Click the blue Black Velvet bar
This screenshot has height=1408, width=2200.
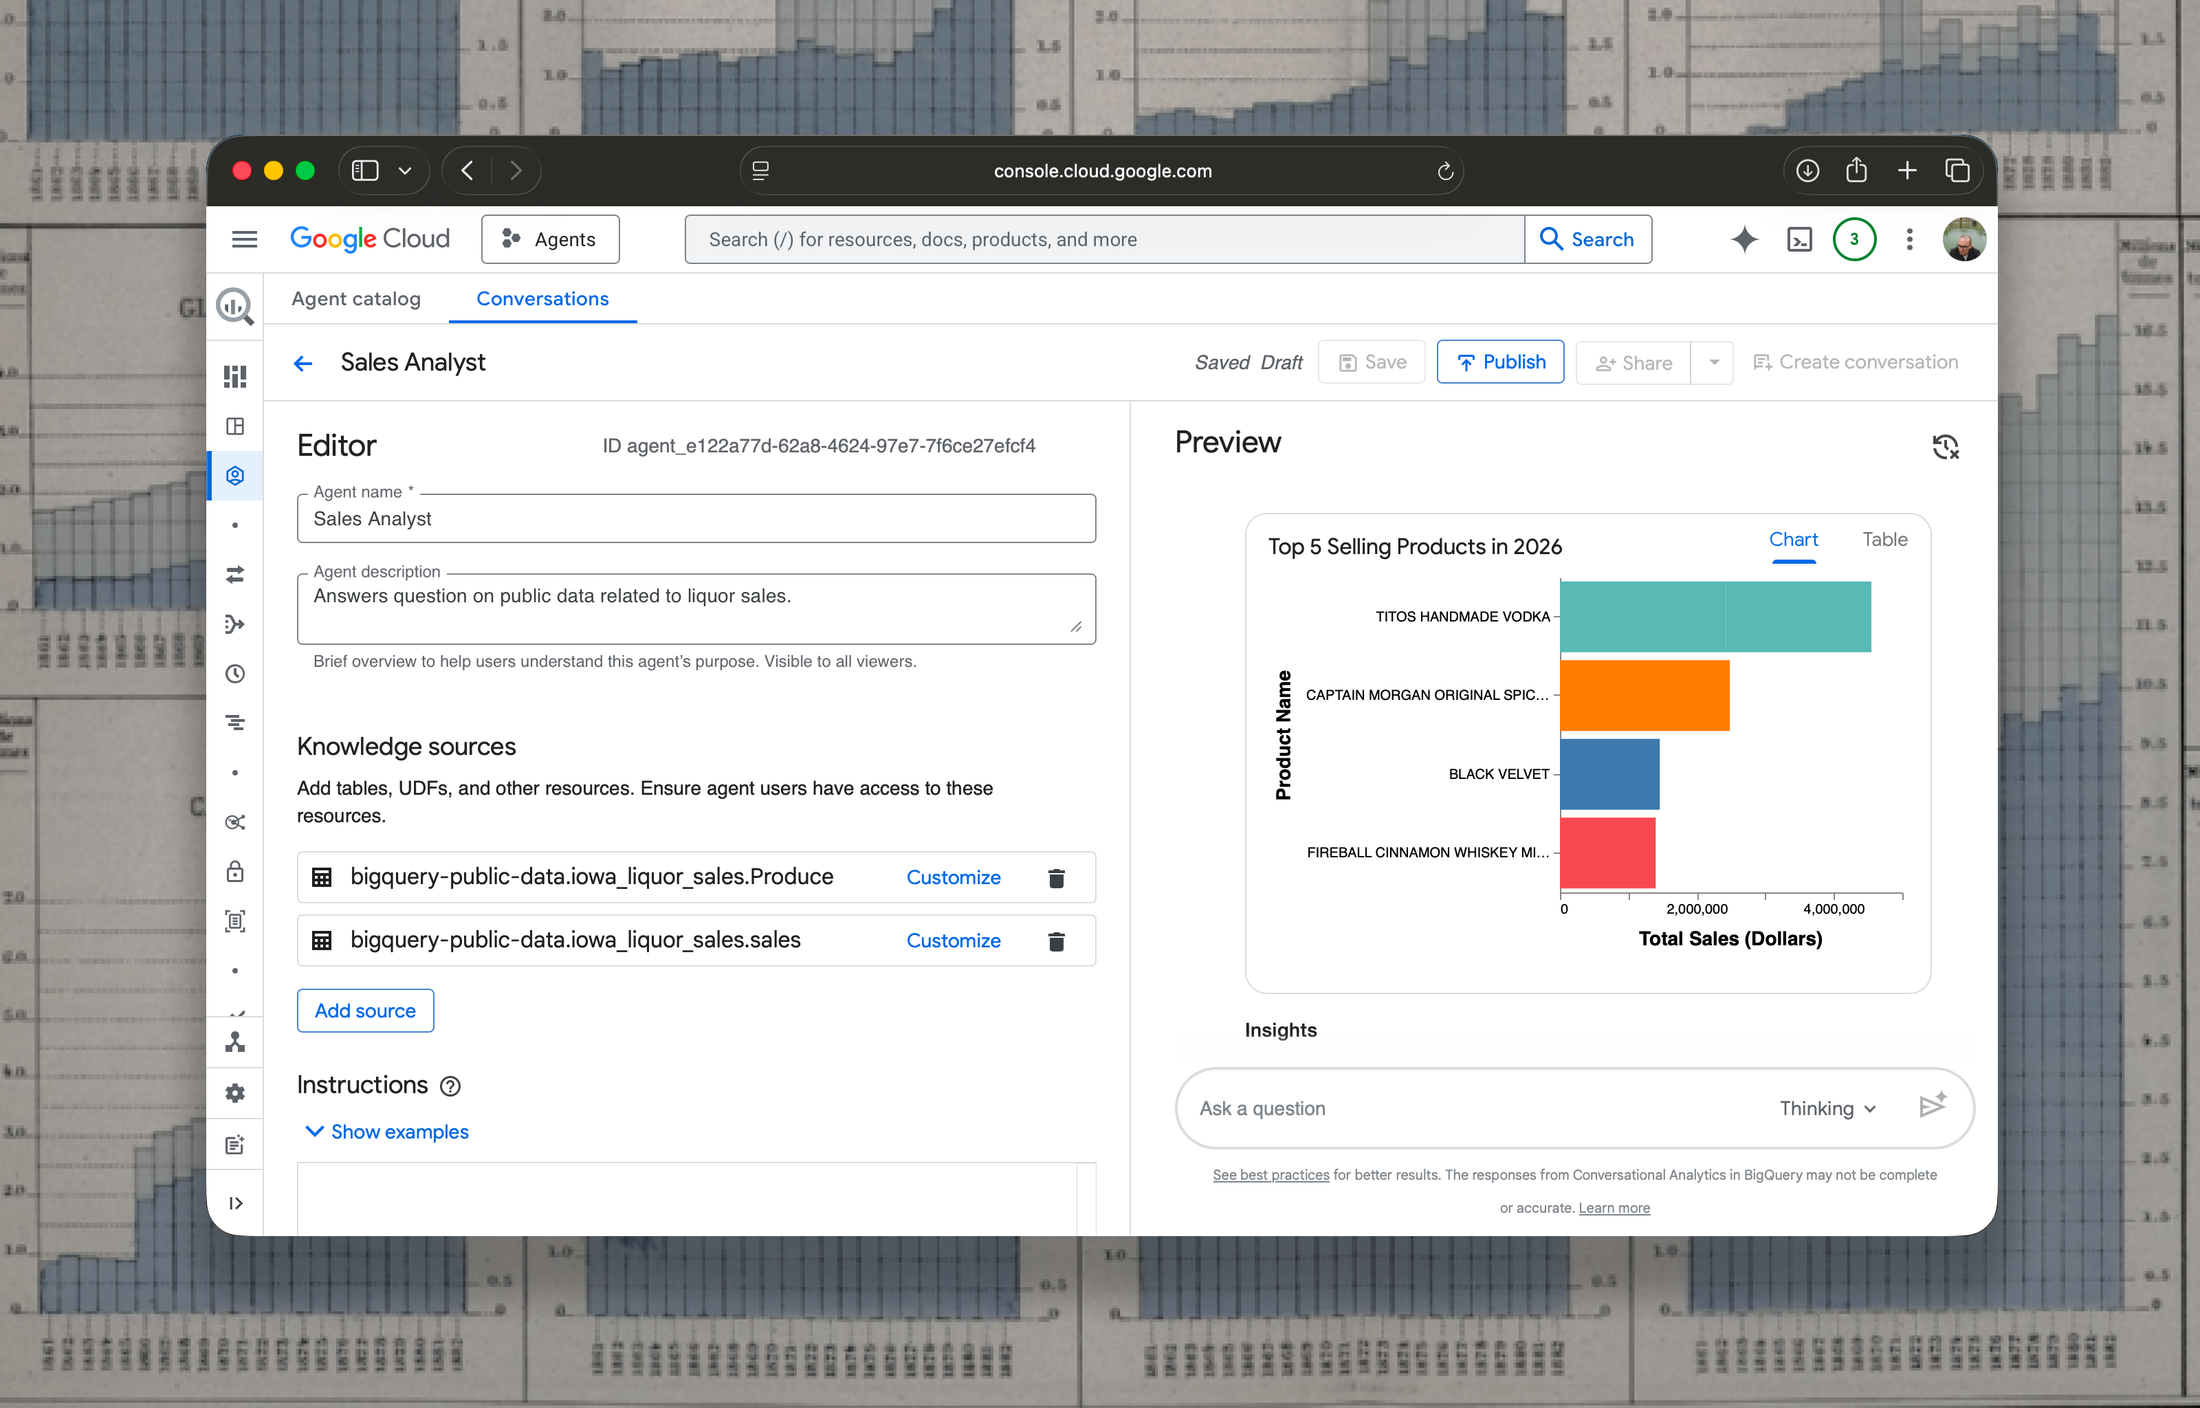click(x=1609, y=774)
